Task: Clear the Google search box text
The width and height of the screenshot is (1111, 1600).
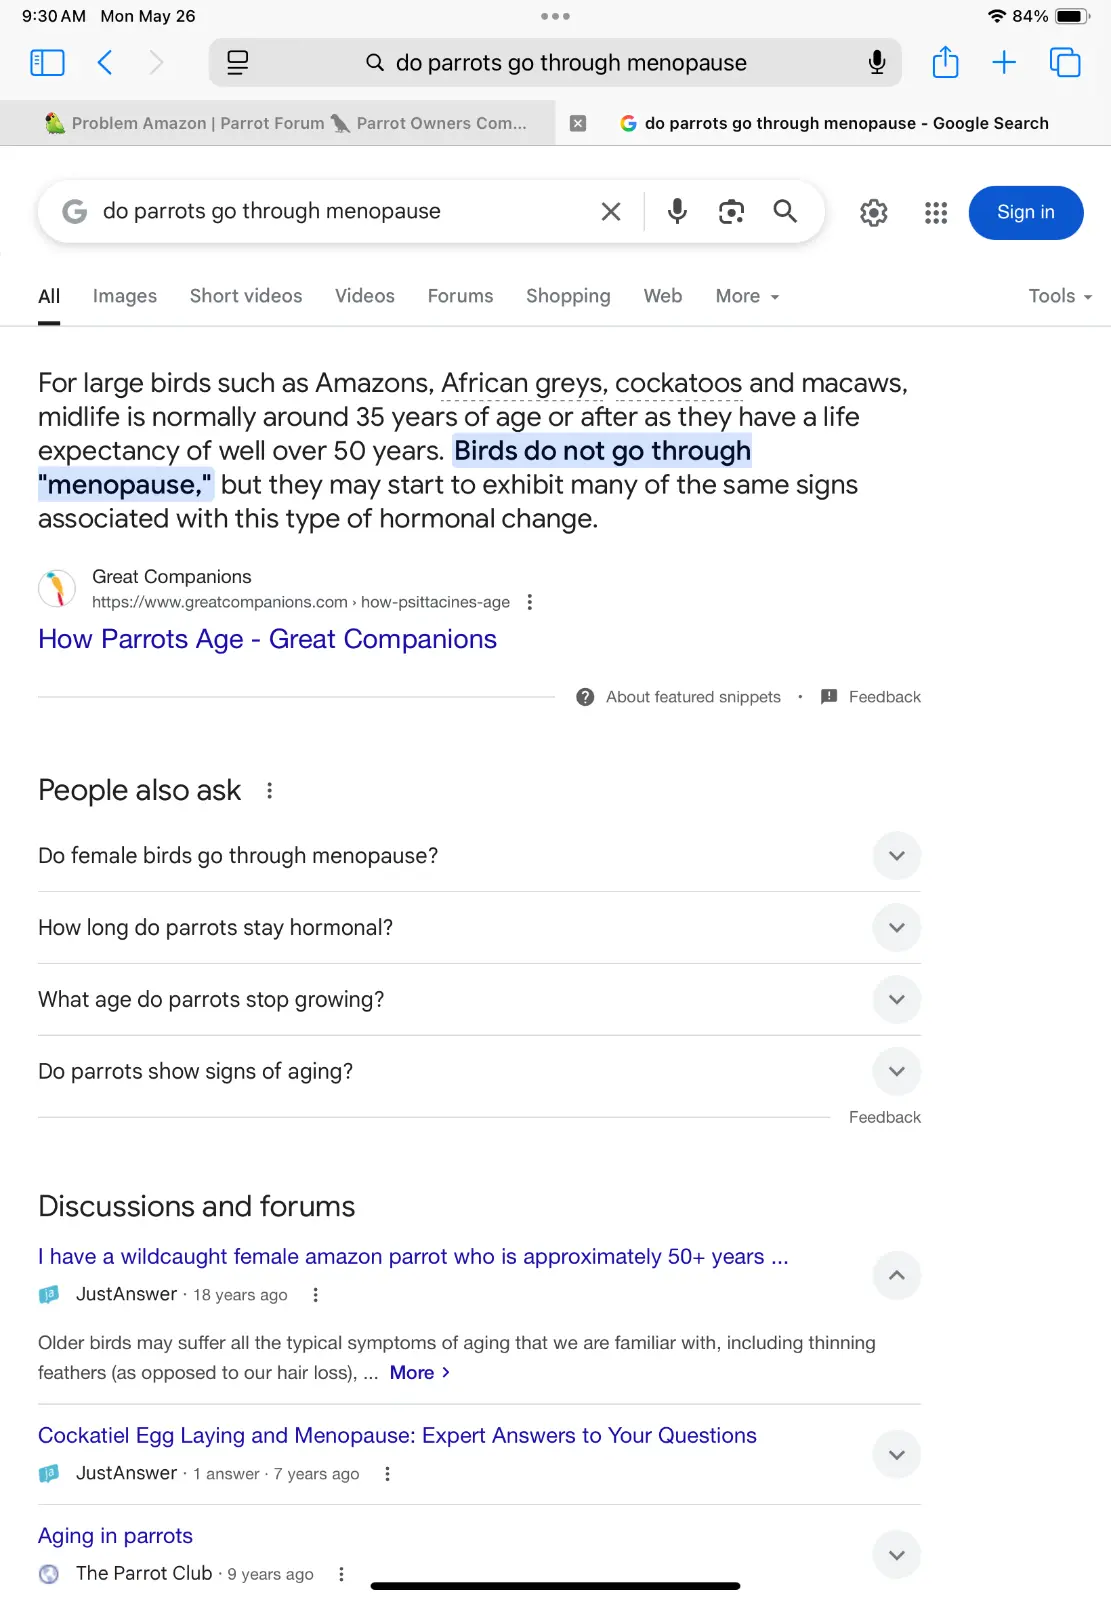Action: pos(610,212)
